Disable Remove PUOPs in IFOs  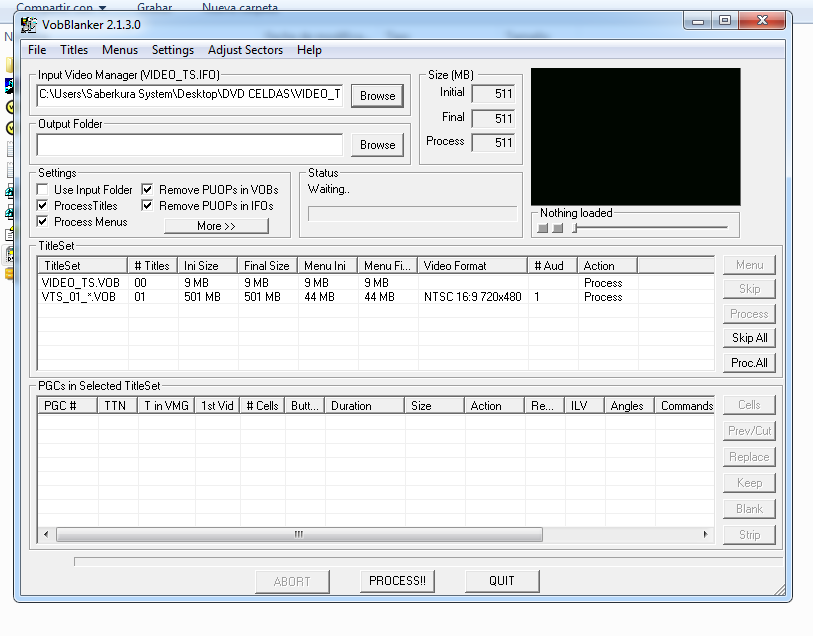click(148, 206)
